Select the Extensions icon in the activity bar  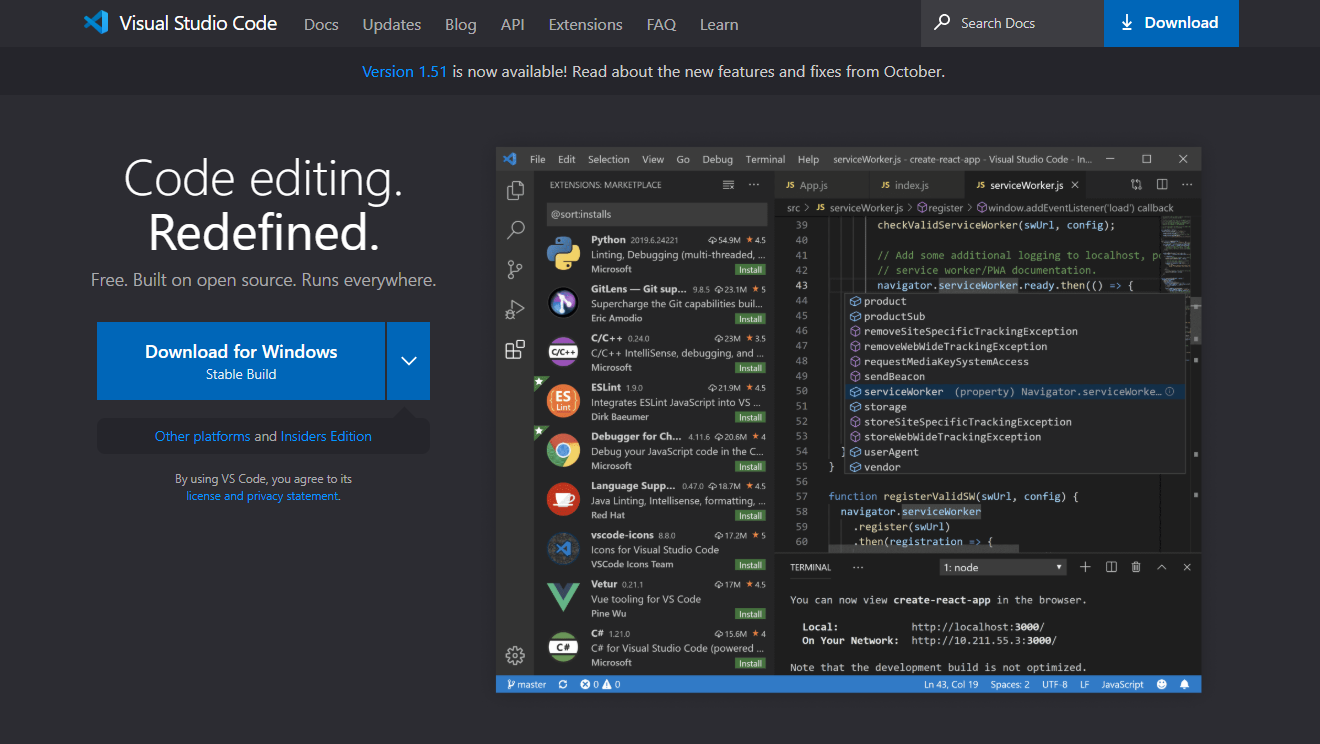click(515, 350)
